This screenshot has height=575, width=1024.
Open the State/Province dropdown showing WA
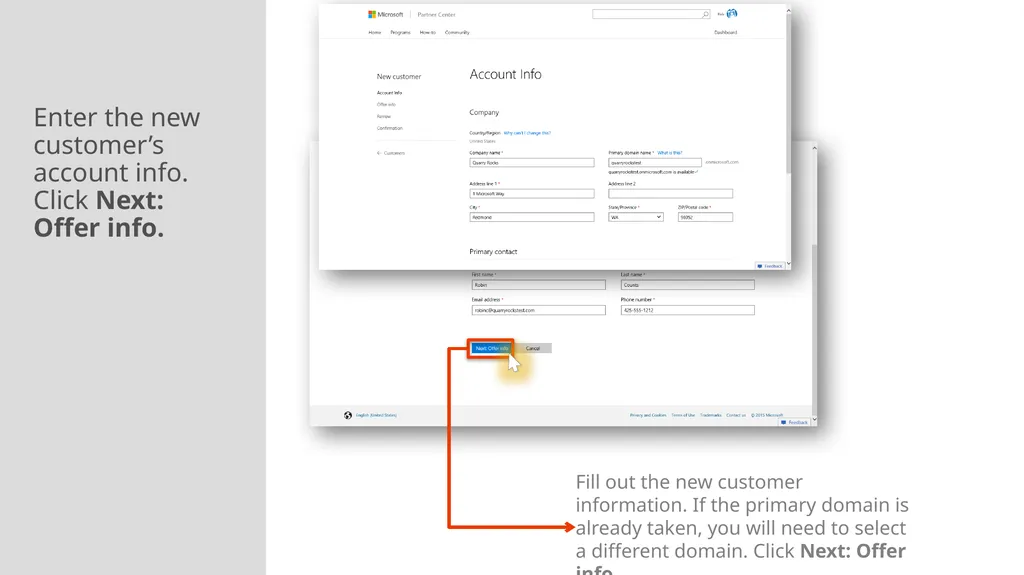tap(636, 217)
